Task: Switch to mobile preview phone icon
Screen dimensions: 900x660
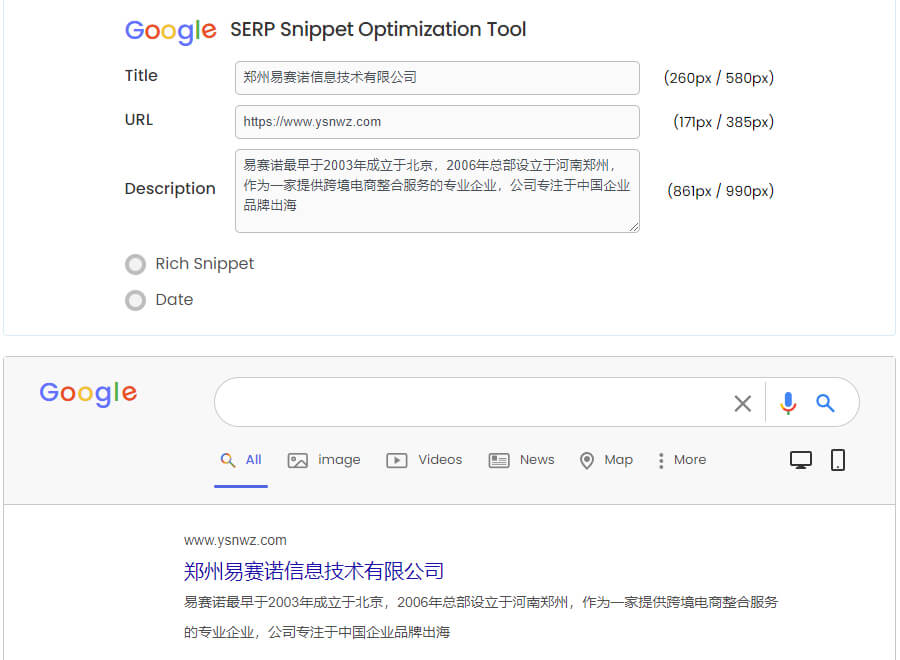Action: point(838,460)
